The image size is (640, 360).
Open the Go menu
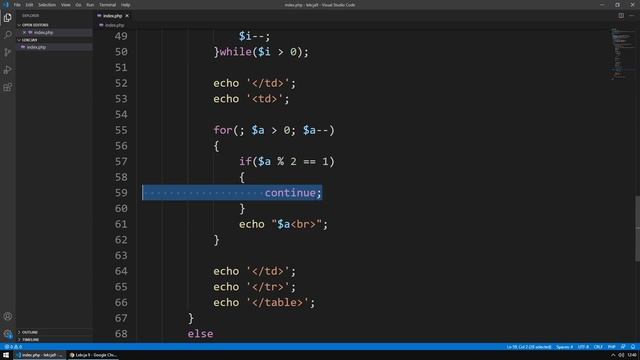tap(78, 5)
